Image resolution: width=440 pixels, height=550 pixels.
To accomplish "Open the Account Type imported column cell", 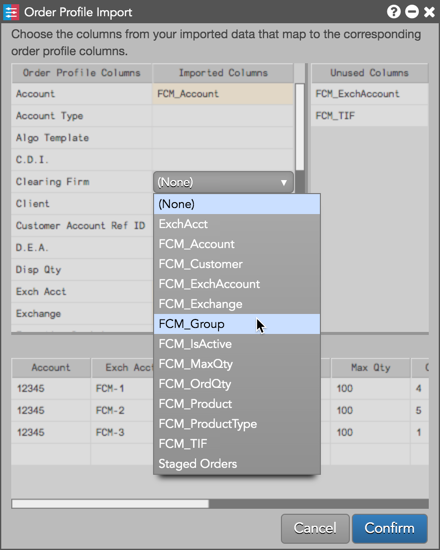I will tap(223, 116).
